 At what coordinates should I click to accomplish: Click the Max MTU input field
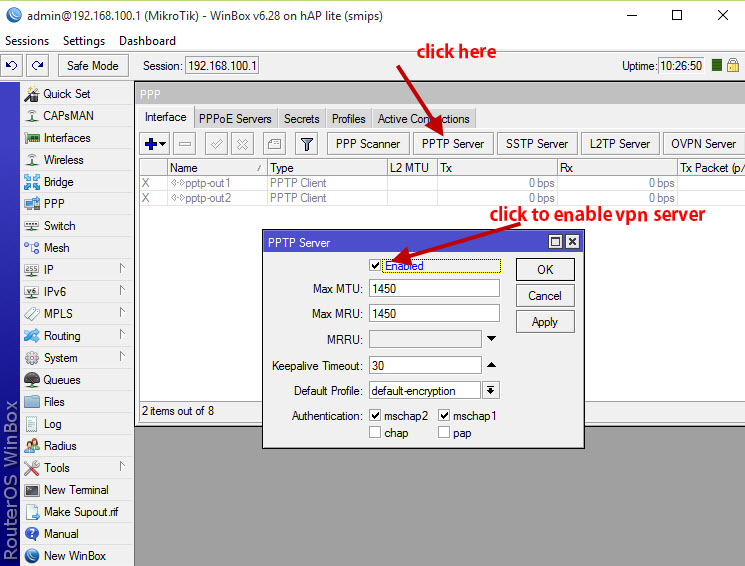(x=434, y=288)
